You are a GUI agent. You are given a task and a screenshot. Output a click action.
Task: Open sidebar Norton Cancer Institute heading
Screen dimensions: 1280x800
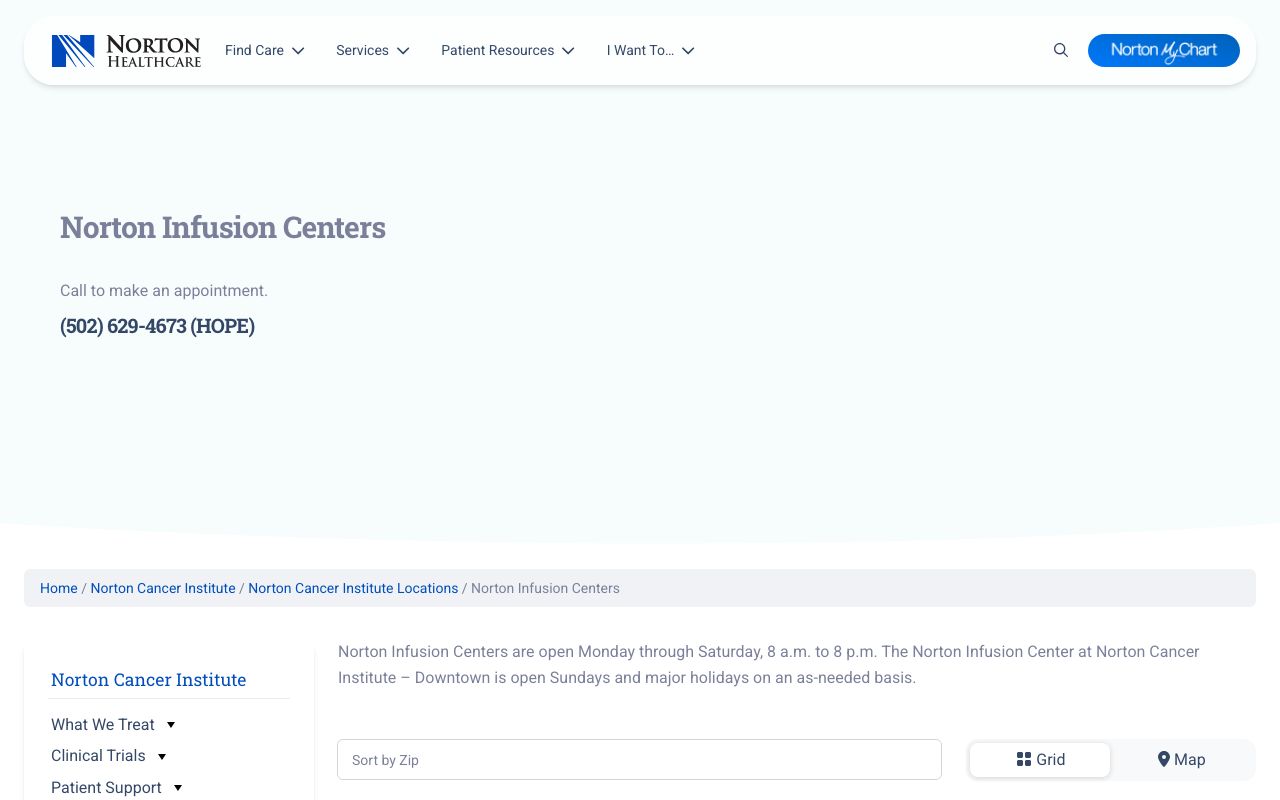pos(148,680)
